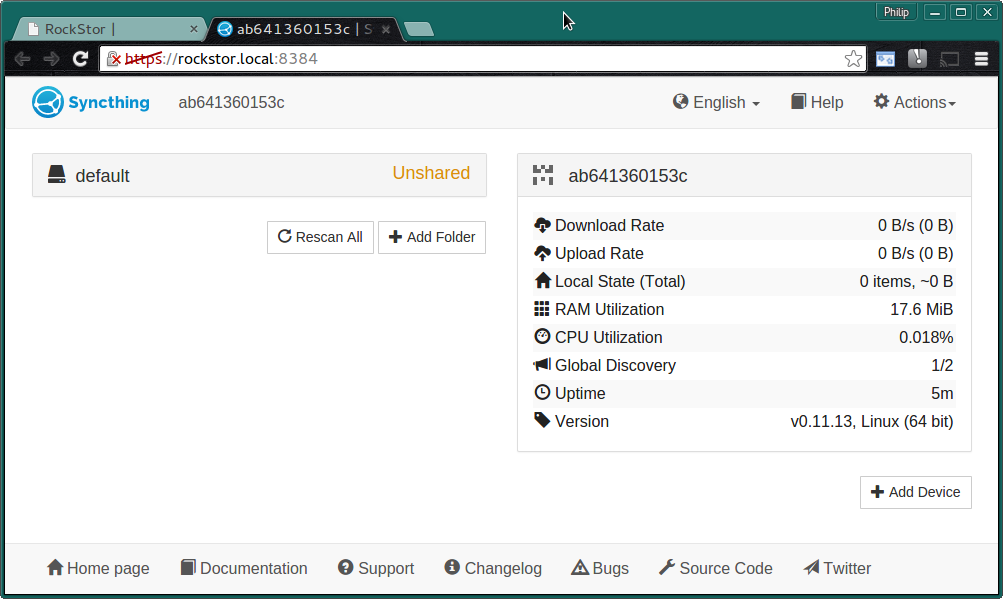Open the English language dropdown
Image resolution: width=1003 pixels, height=599 pixels.
click(716, 102)
